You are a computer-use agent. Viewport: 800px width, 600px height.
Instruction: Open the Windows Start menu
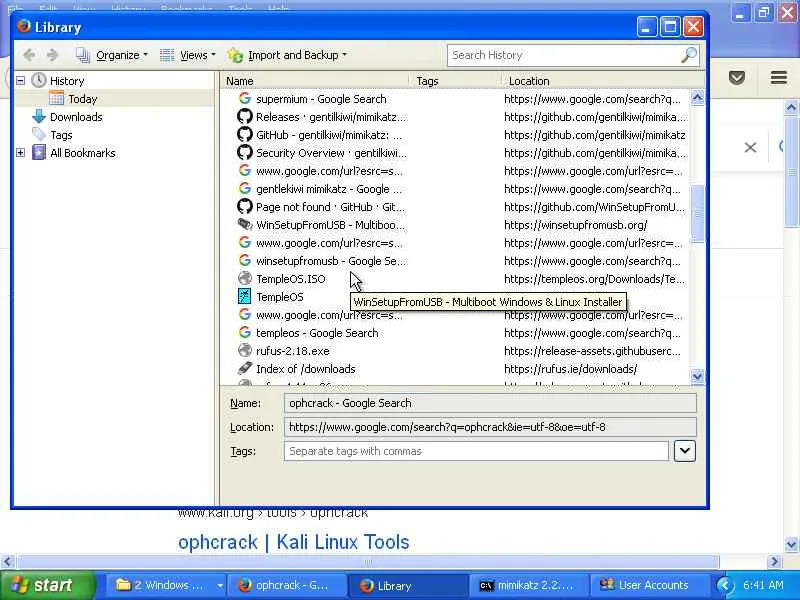48,585
